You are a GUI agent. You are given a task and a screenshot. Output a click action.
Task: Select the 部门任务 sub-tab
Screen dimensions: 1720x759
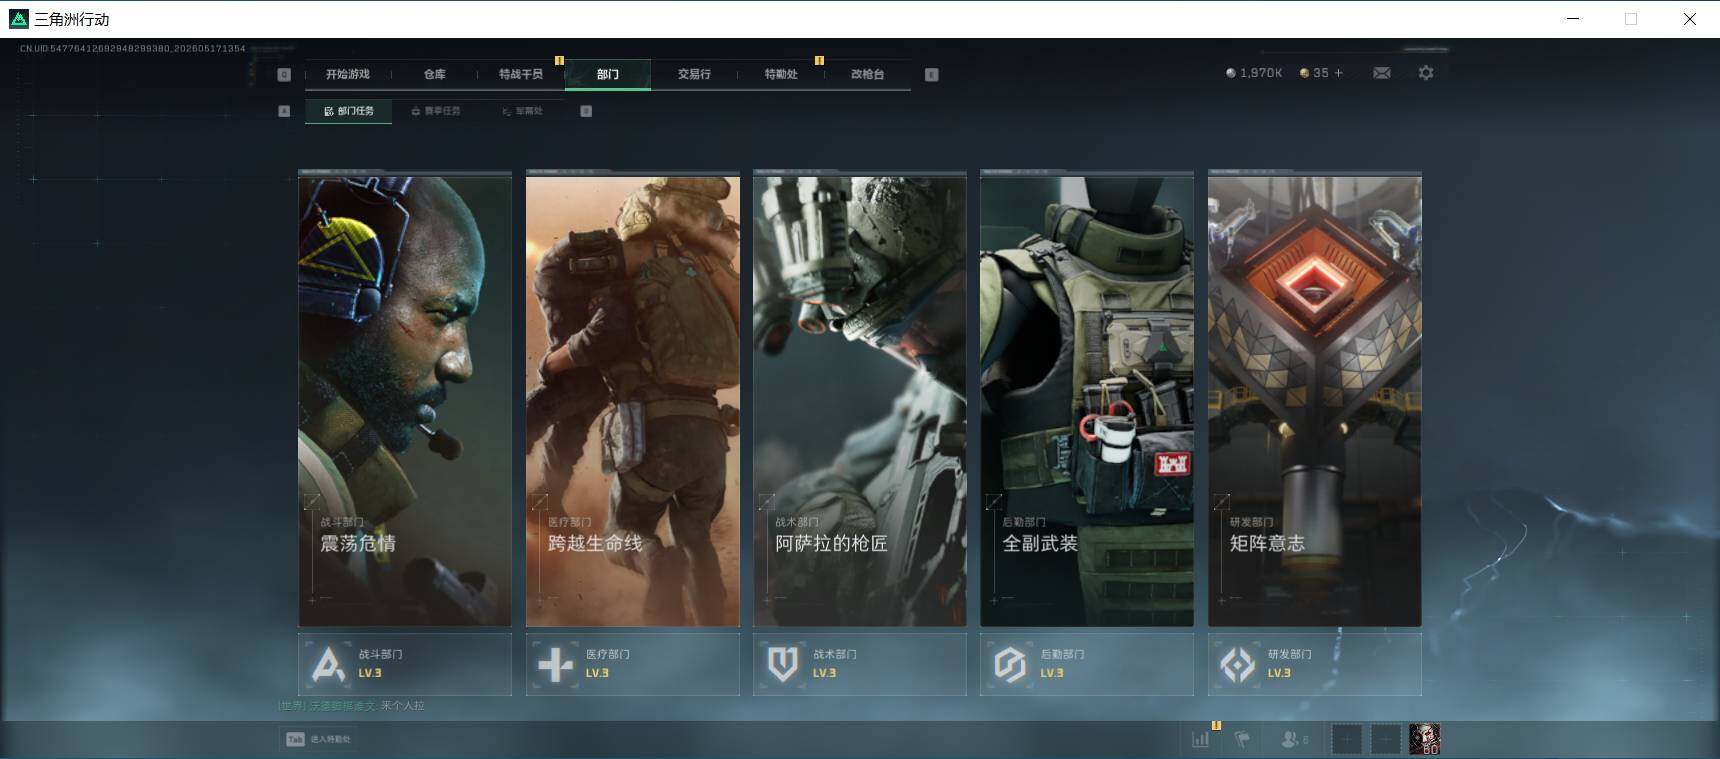point(349,111)
